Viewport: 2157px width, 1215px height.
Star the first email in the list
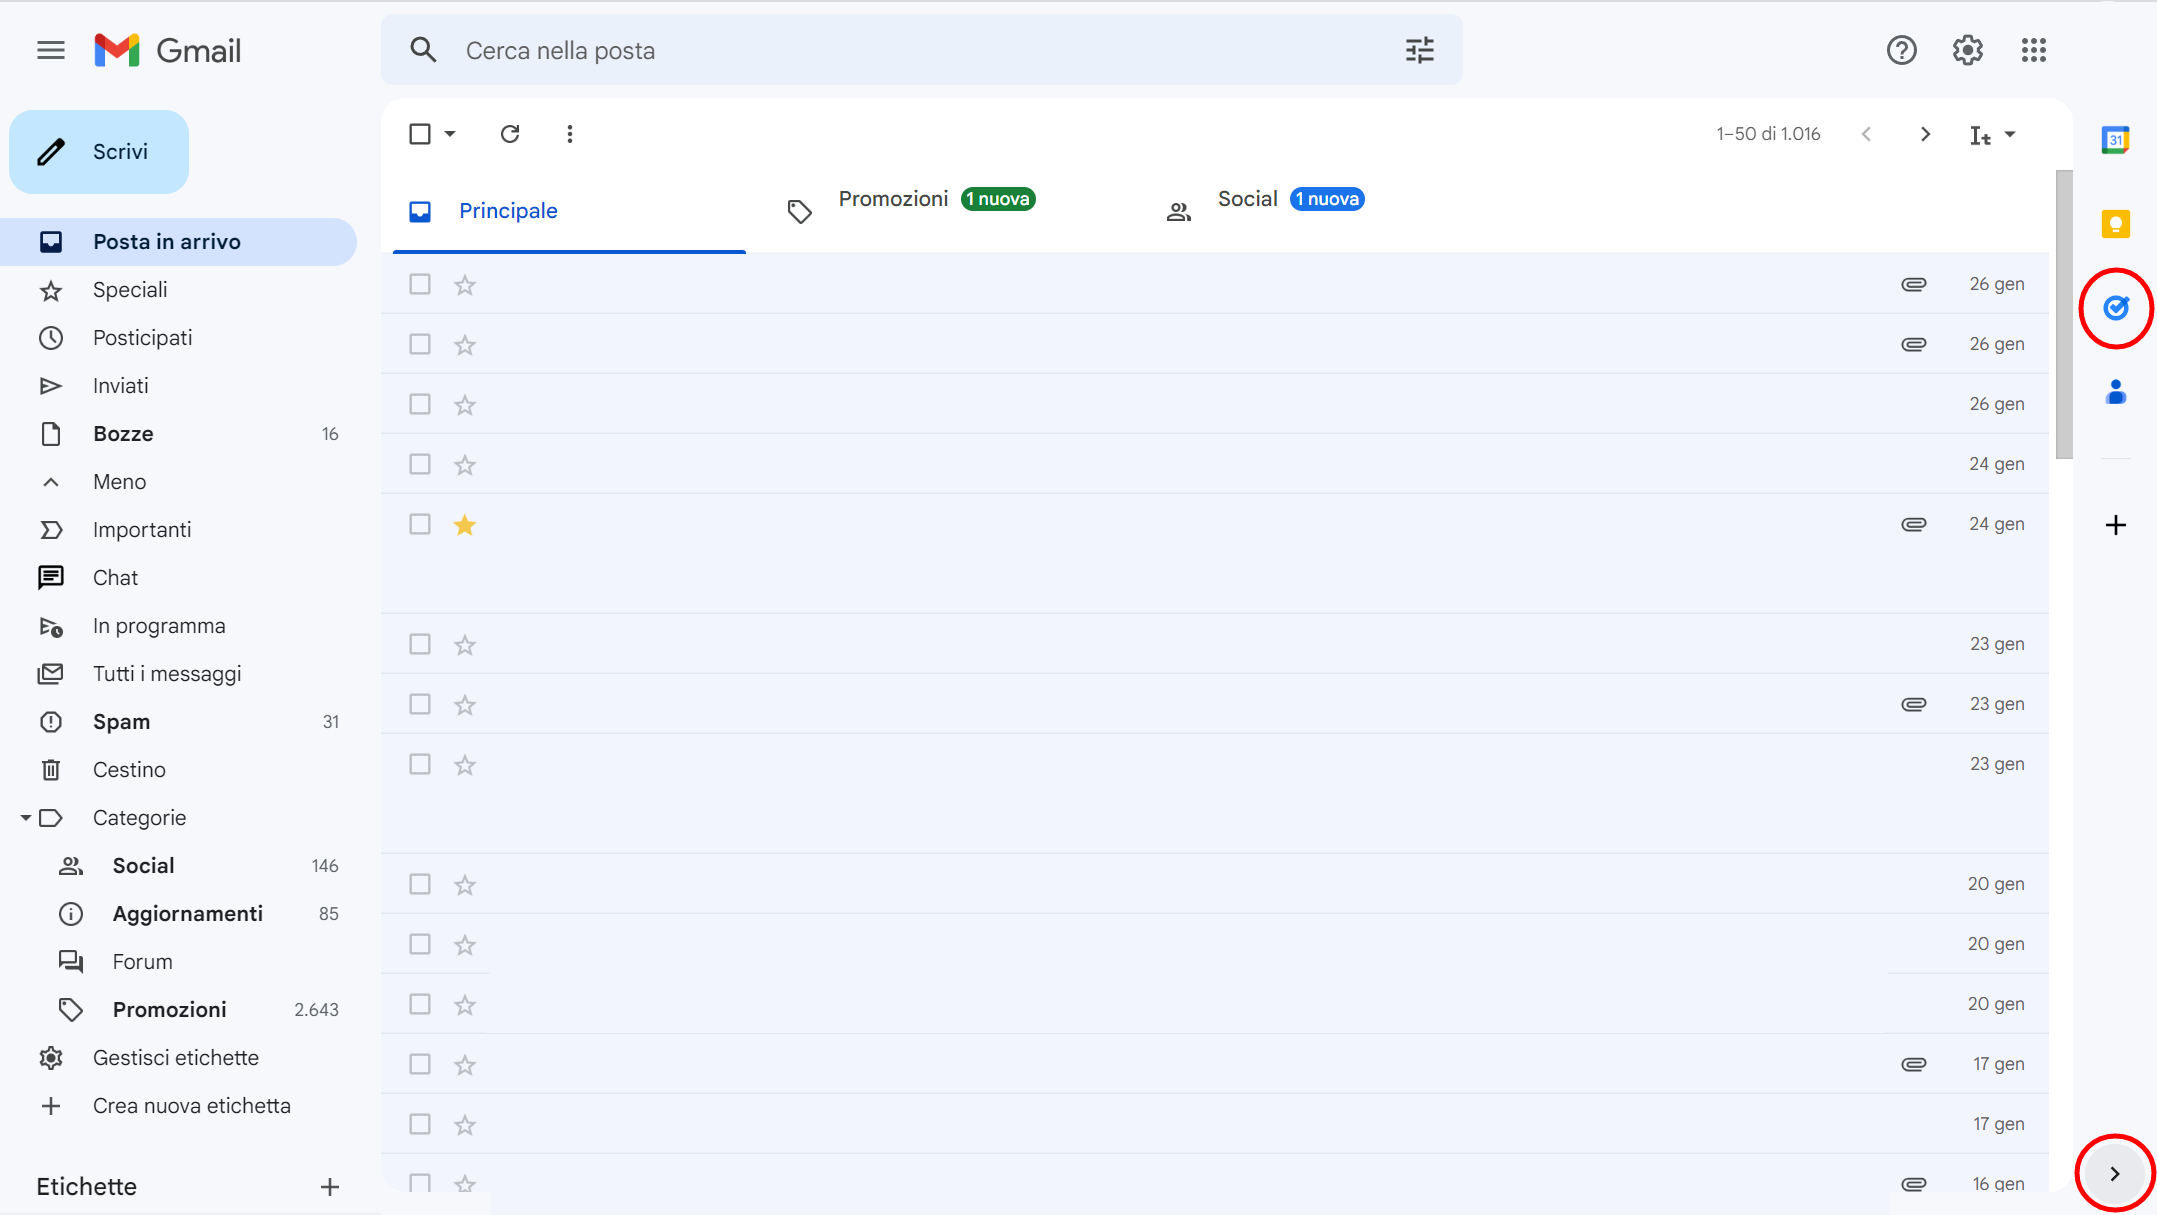tap(464, 284)
